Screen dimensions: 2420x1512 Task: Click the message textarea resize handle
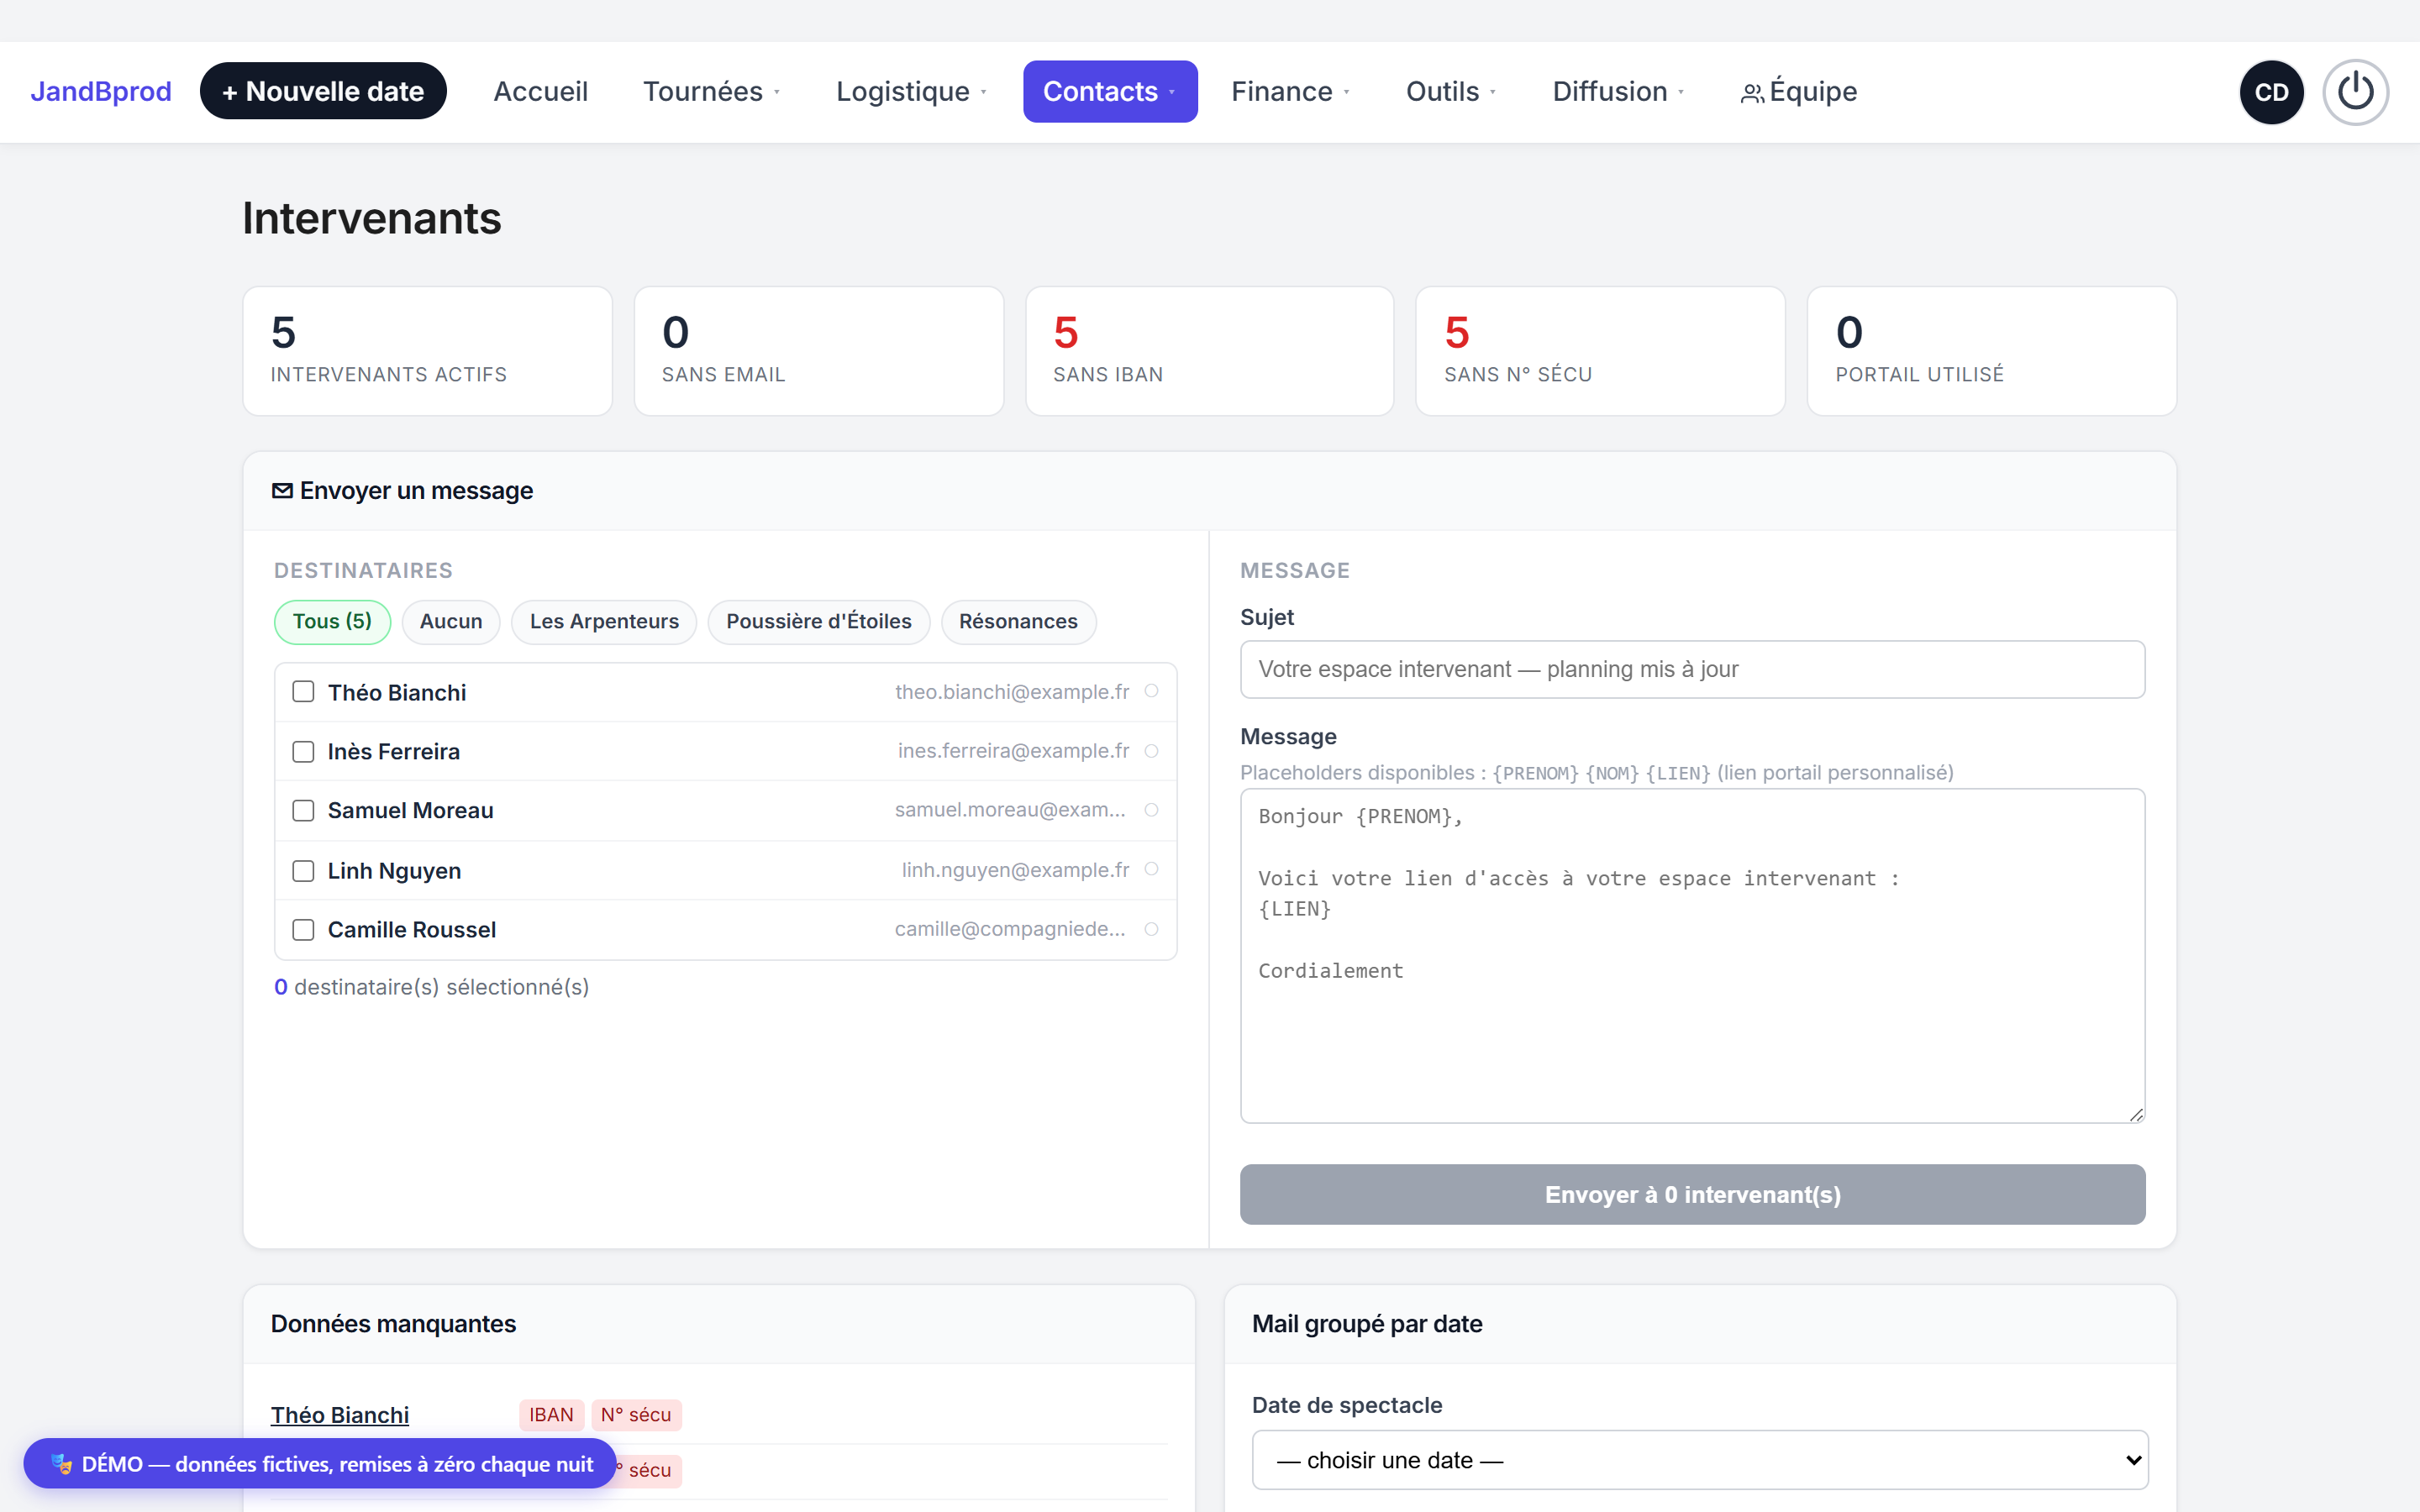coord(2136,1114)
